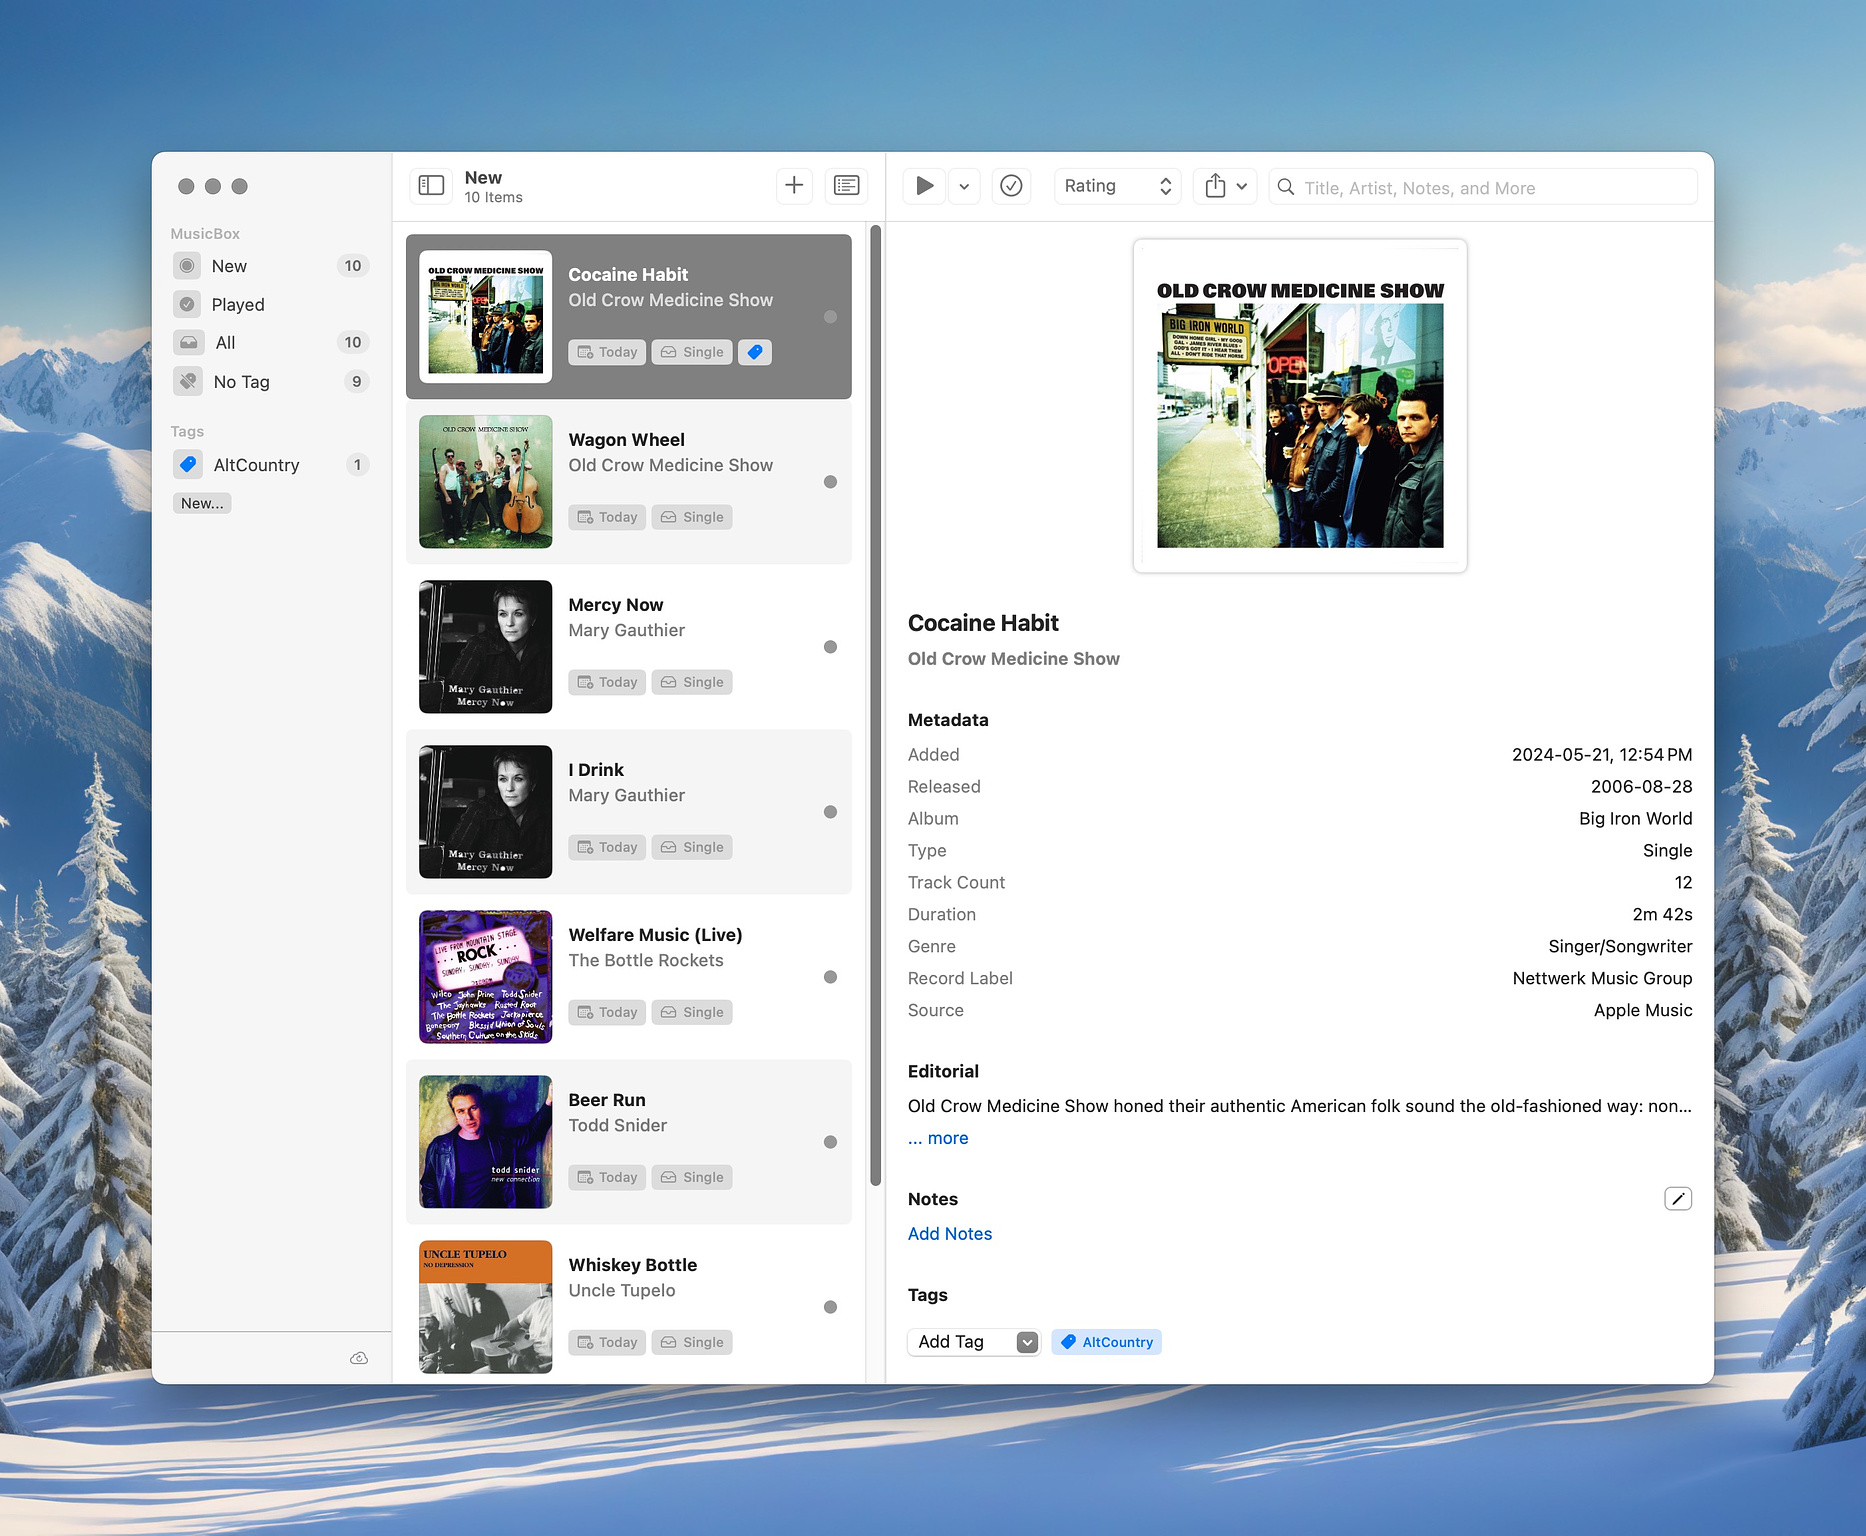Image resolution: width=1866 pixels, height=1536 pixels.
Task: Click the Old Crow Medicine Show artist name in details
Action: pyautogui.click(x=1014, y=659)
